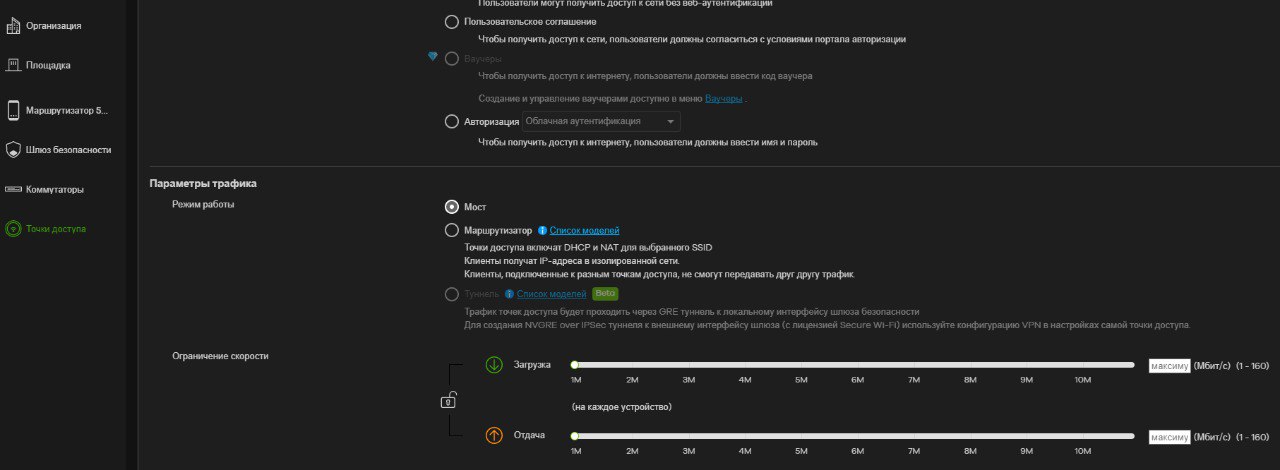Viewport: 1280px width, 470px height.
Task: Click the Отдача speed slider handle
Action: click(x=575, y=436)
